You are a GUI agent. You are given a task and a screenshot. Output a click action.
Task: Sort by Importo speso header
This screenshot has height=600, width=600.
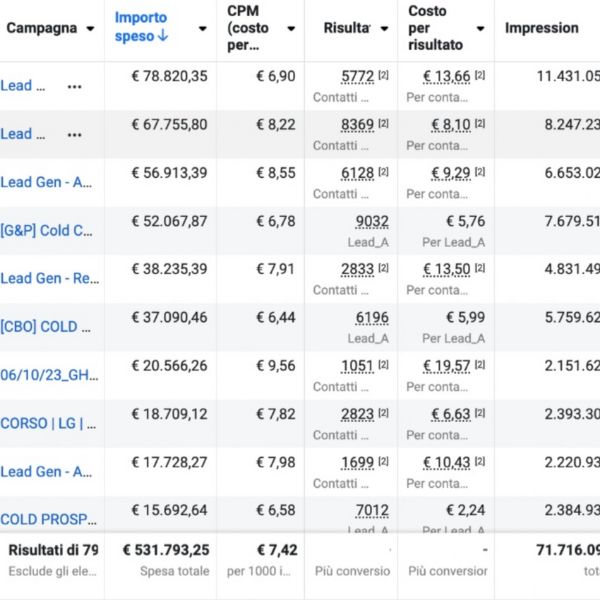coord(141,27)
